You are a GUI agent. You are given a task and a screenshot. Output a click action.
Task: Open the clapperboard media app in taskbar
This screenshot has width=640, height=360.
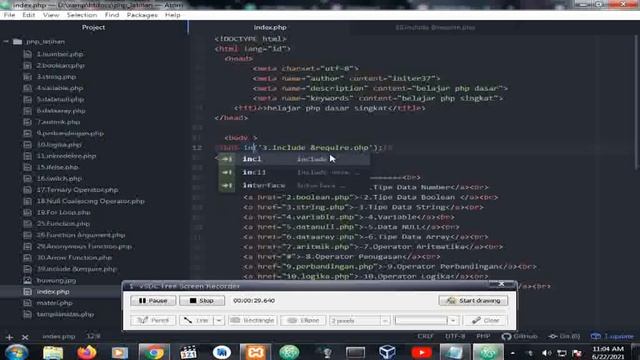(188, 352)
